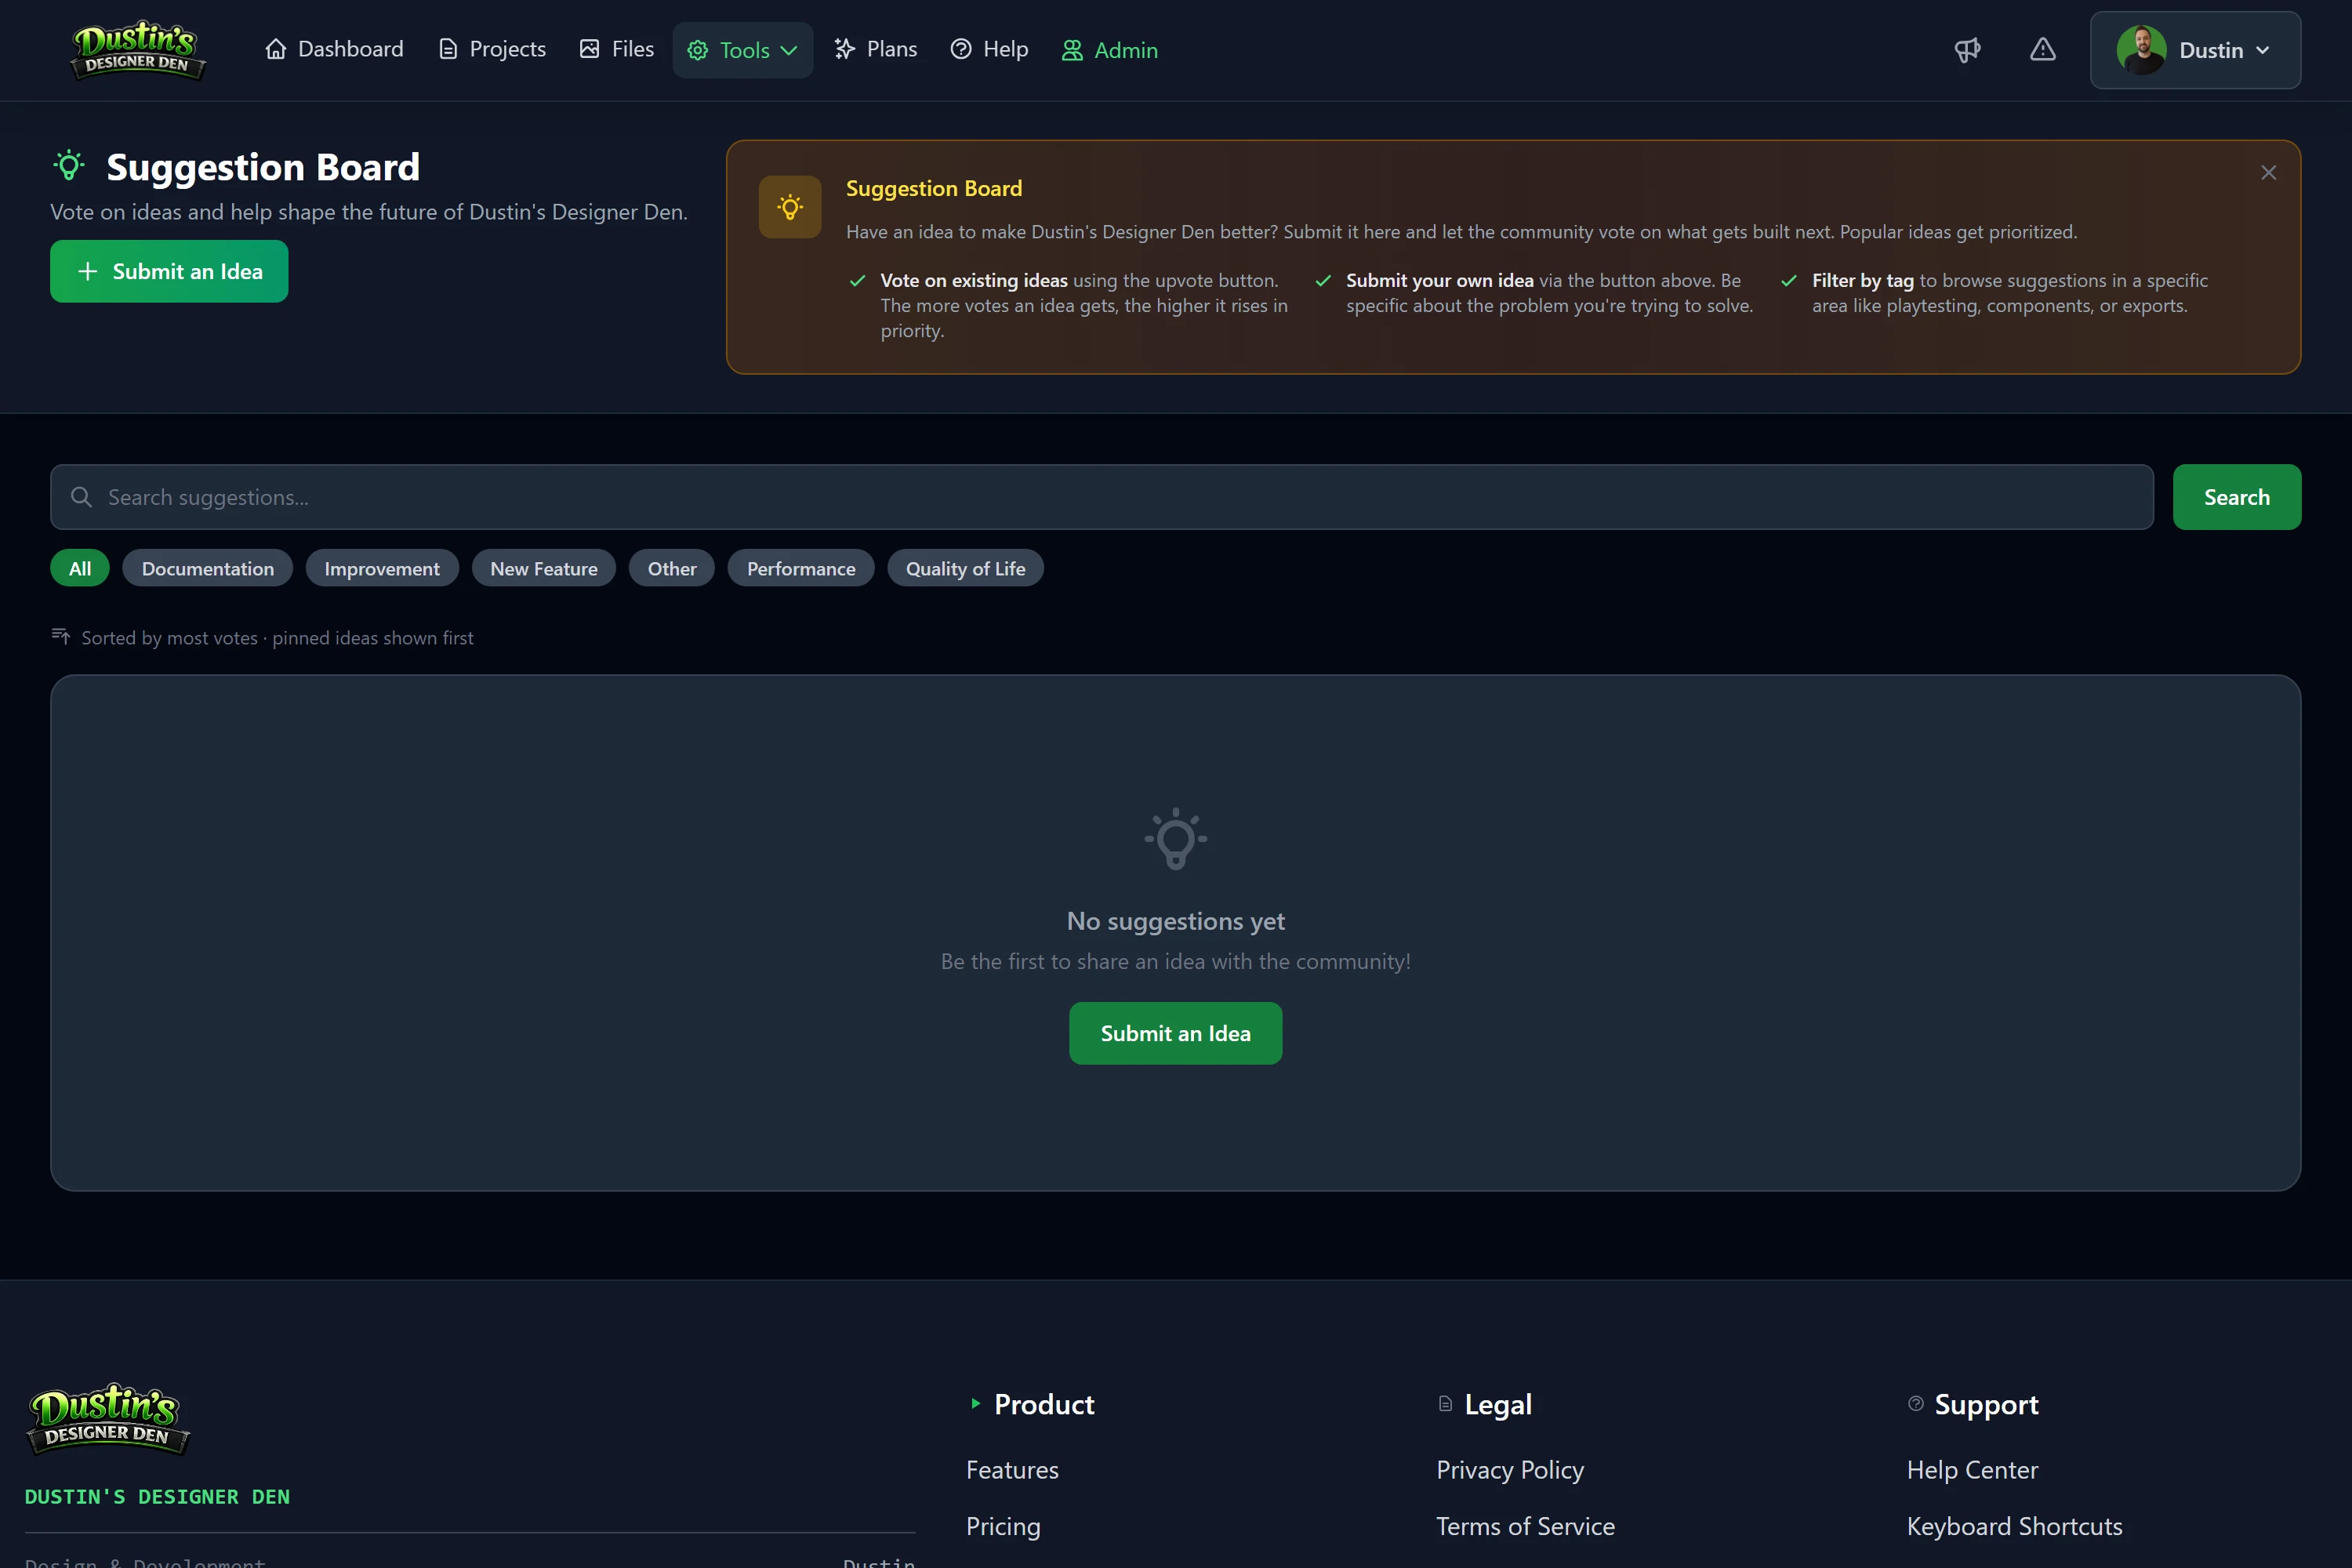Click Submit an Idea in empty state

pos(1175,1033)
